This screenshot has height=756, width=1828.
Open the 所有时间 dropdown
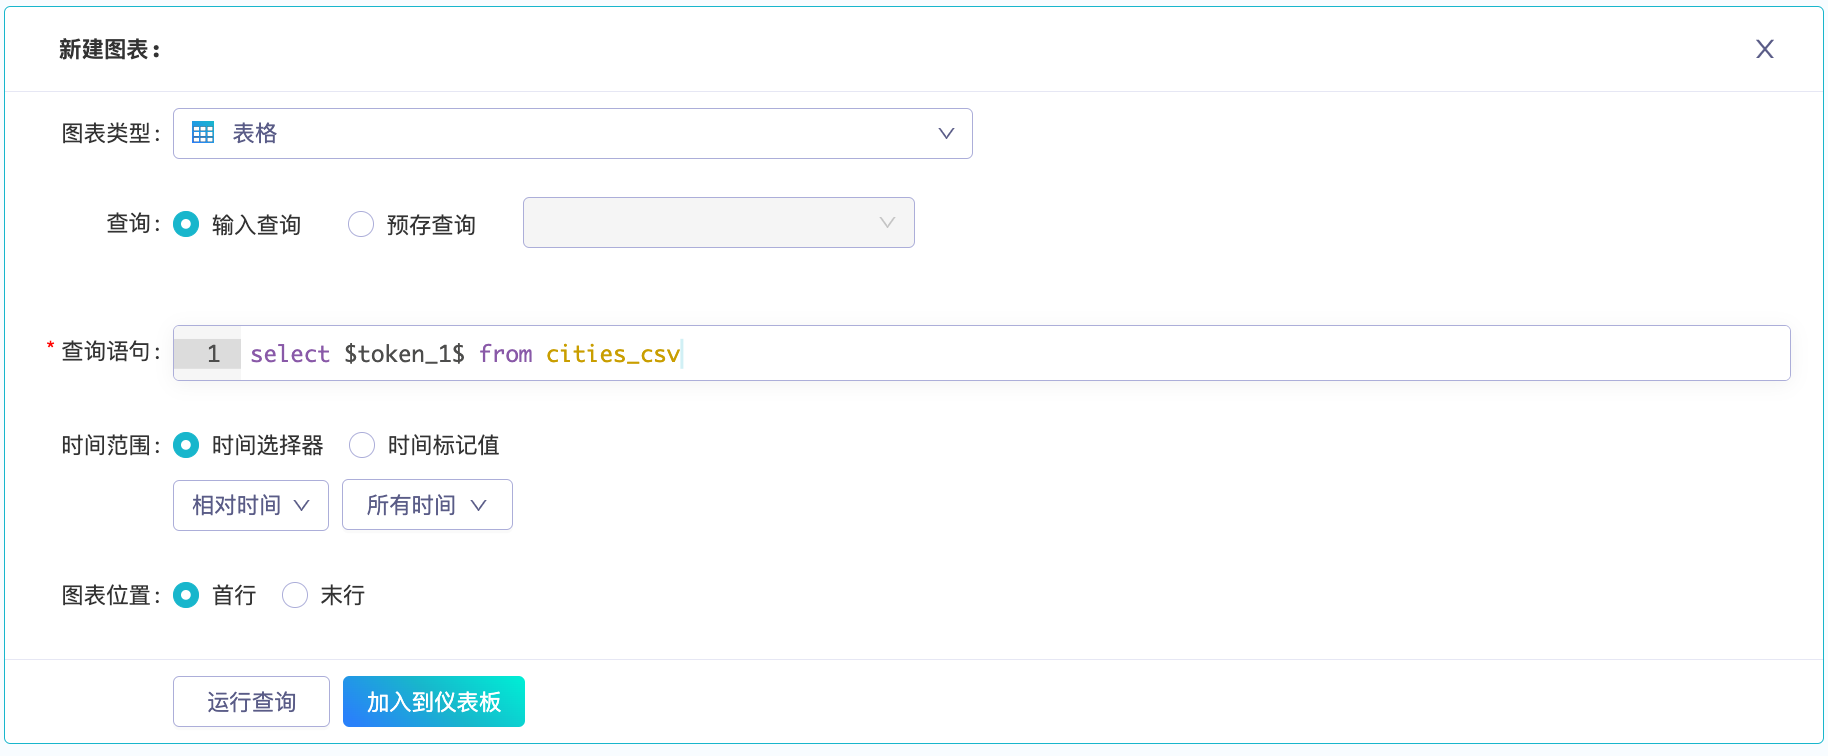[x=427, y=505]
